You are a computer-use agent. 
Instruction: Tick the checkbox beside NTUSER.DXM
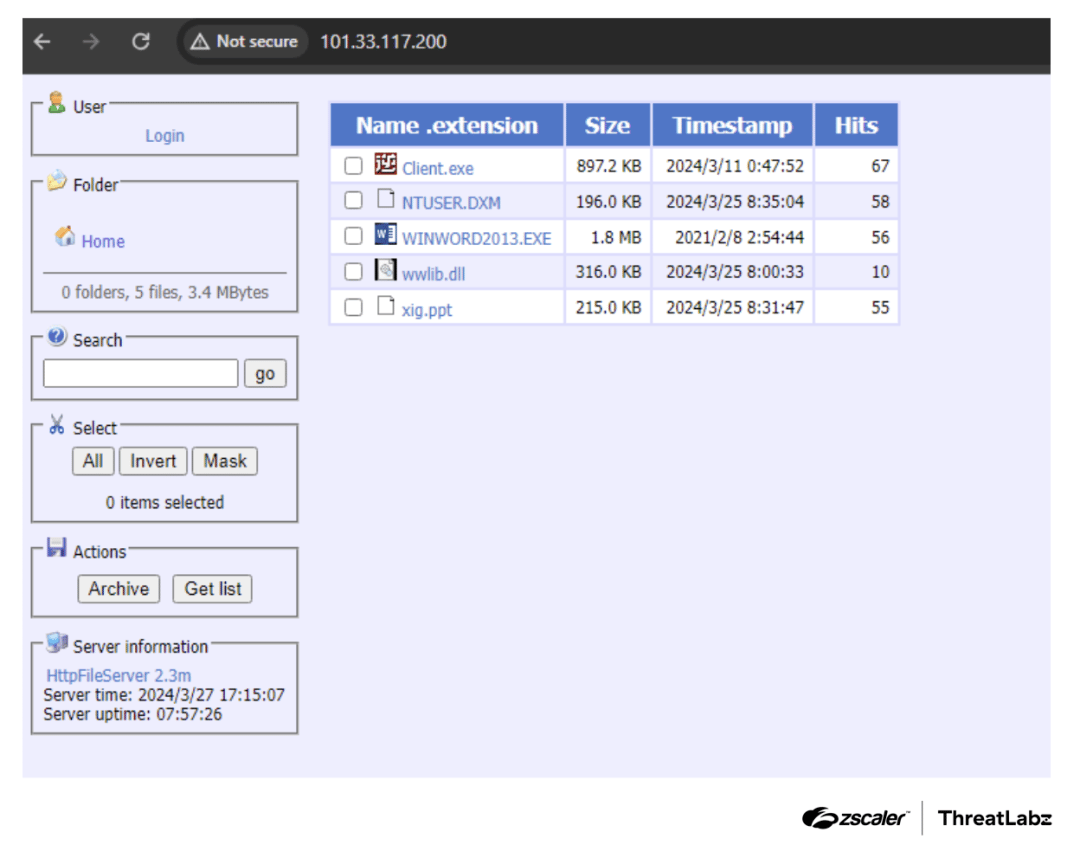point(353,200)
